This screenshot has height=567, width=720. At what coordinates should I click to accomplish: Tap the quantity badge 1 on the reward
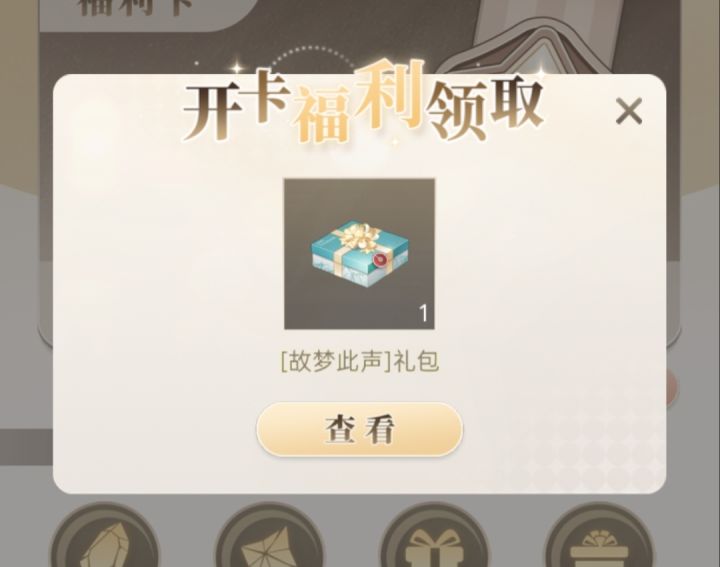[424, 314]
